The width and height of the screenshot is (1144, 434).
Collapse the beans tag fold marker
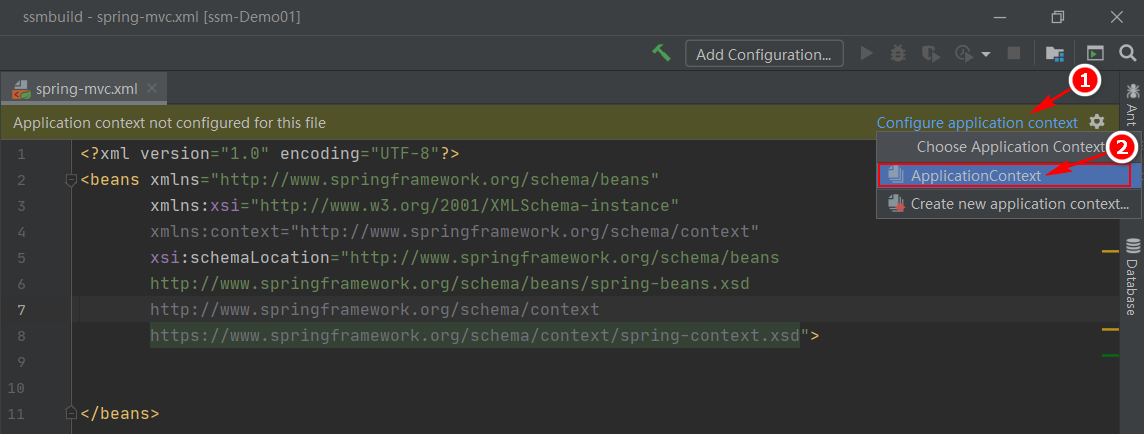[72, 180]
